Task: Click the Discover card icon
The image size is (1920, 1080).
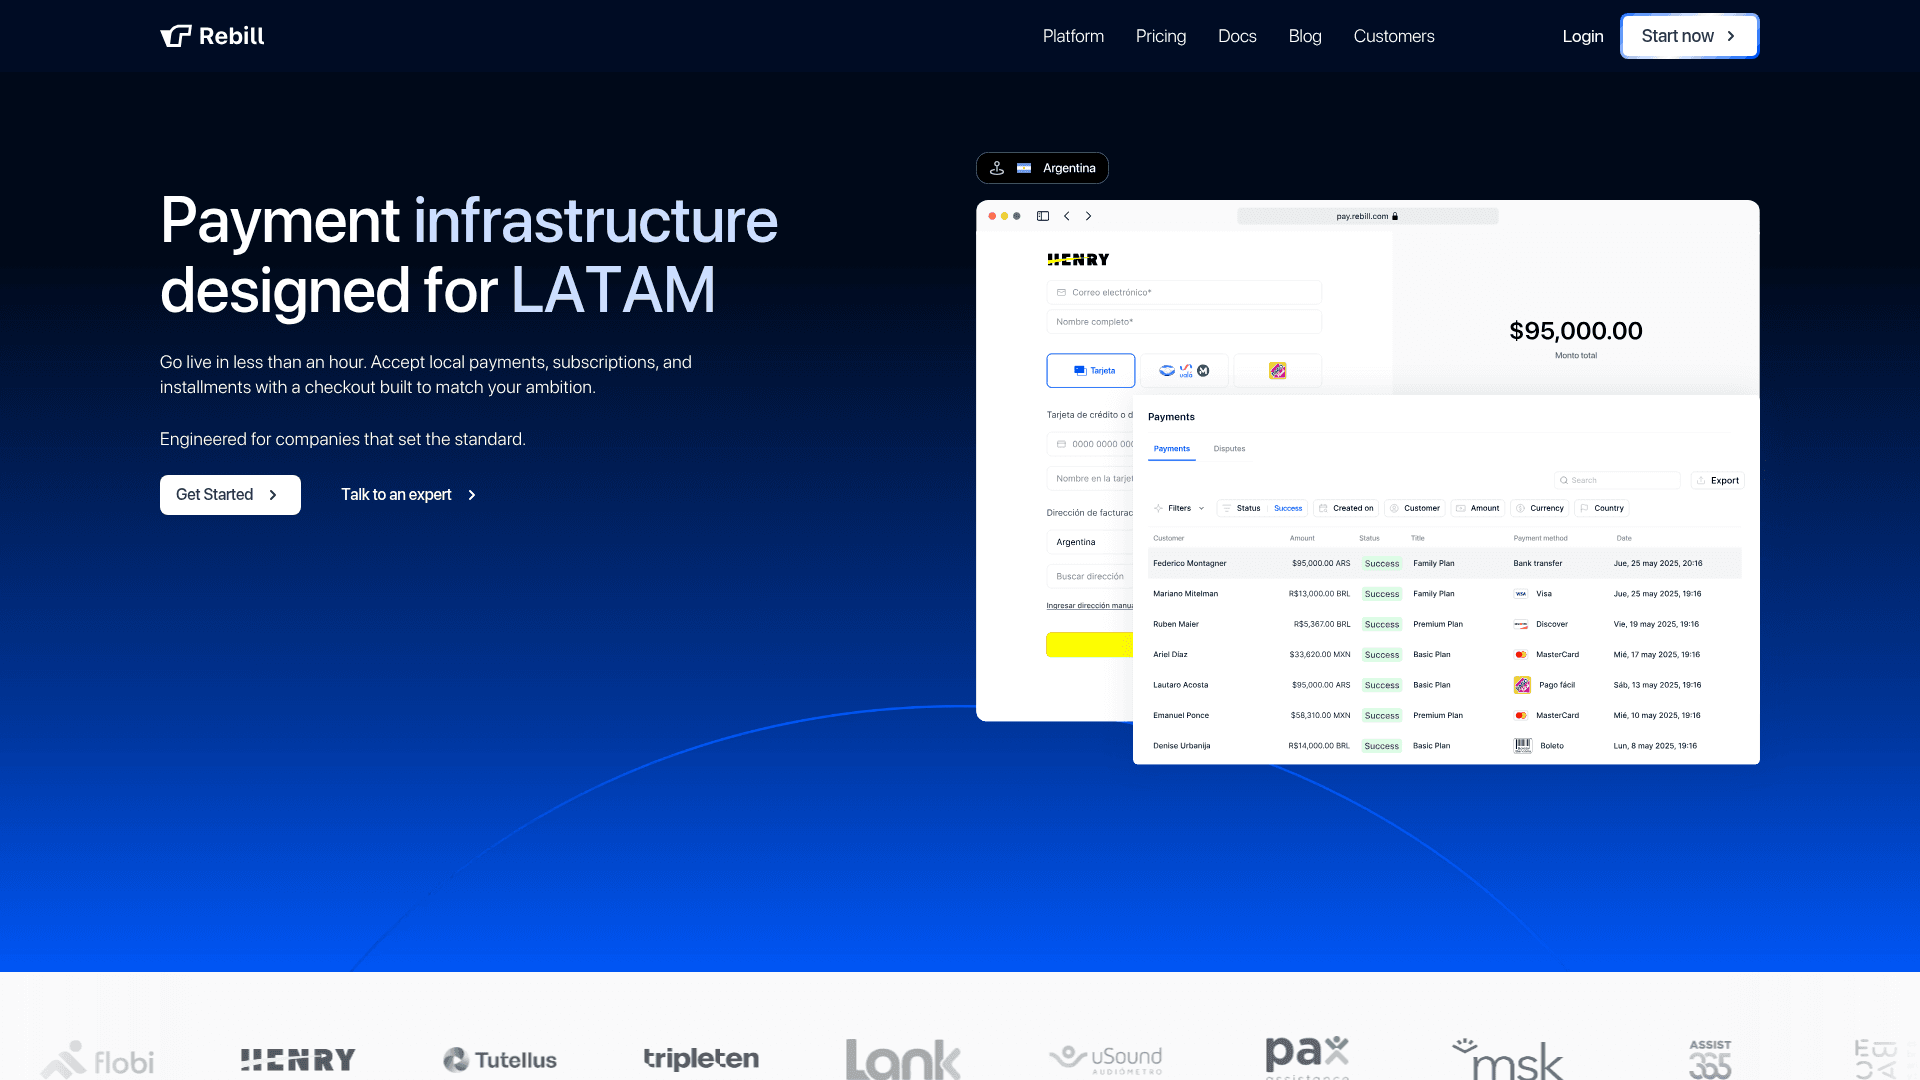Action: (1521, 624)
